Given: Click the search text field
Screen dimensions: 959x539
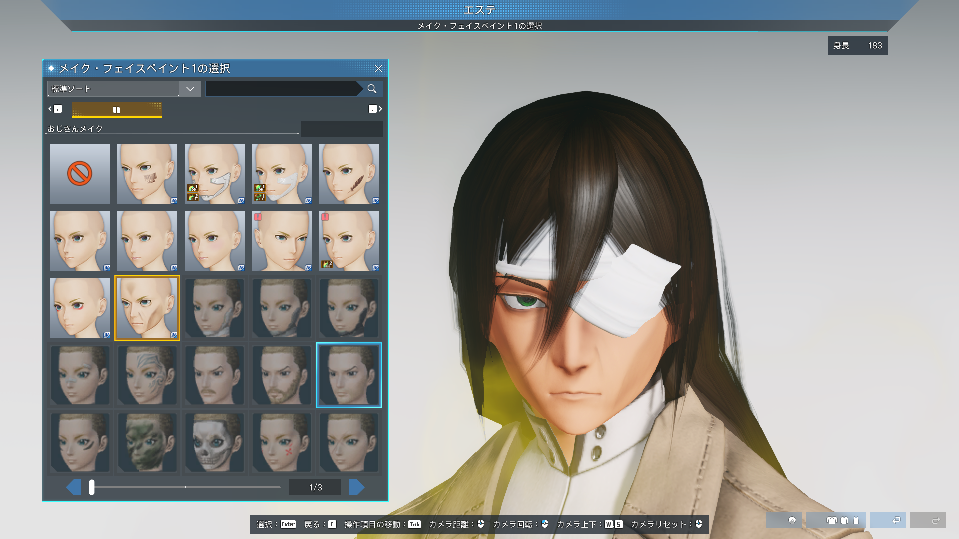Looking at the screenshot, I should (x=283, y=89).
